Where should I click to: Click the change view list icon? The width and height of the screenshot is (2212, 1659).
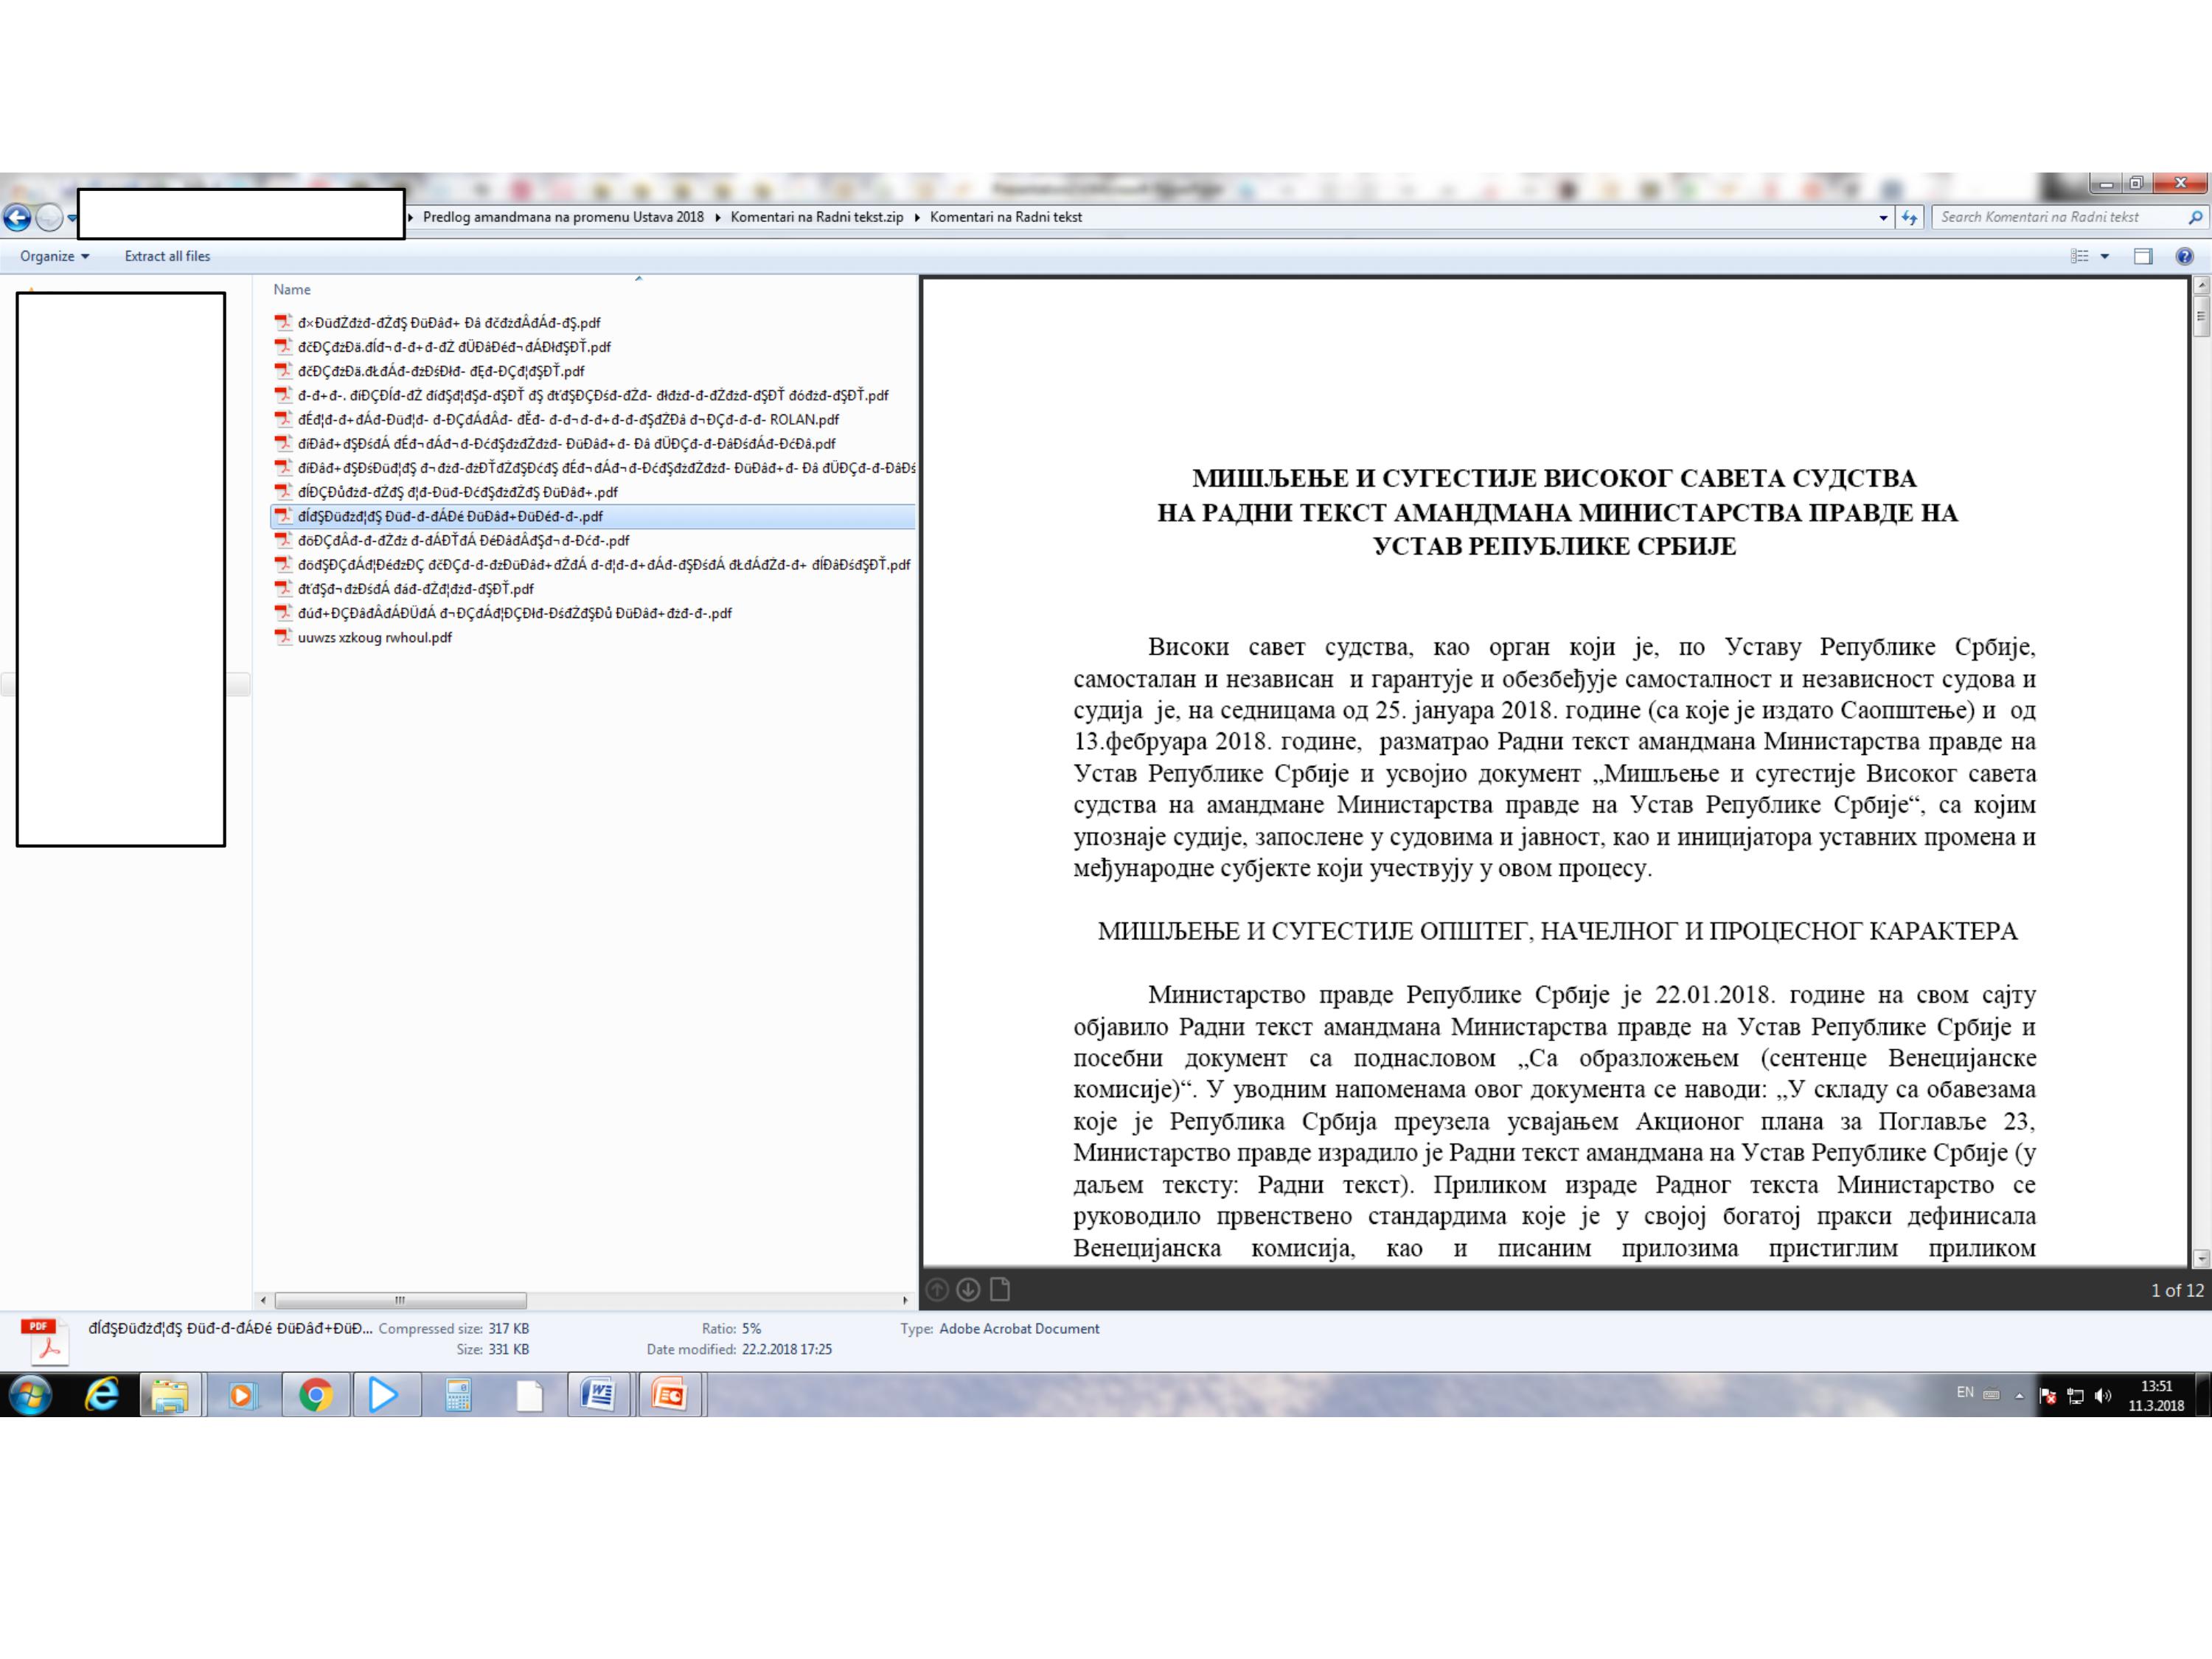pyautogui.click(x=2080, y=256)
